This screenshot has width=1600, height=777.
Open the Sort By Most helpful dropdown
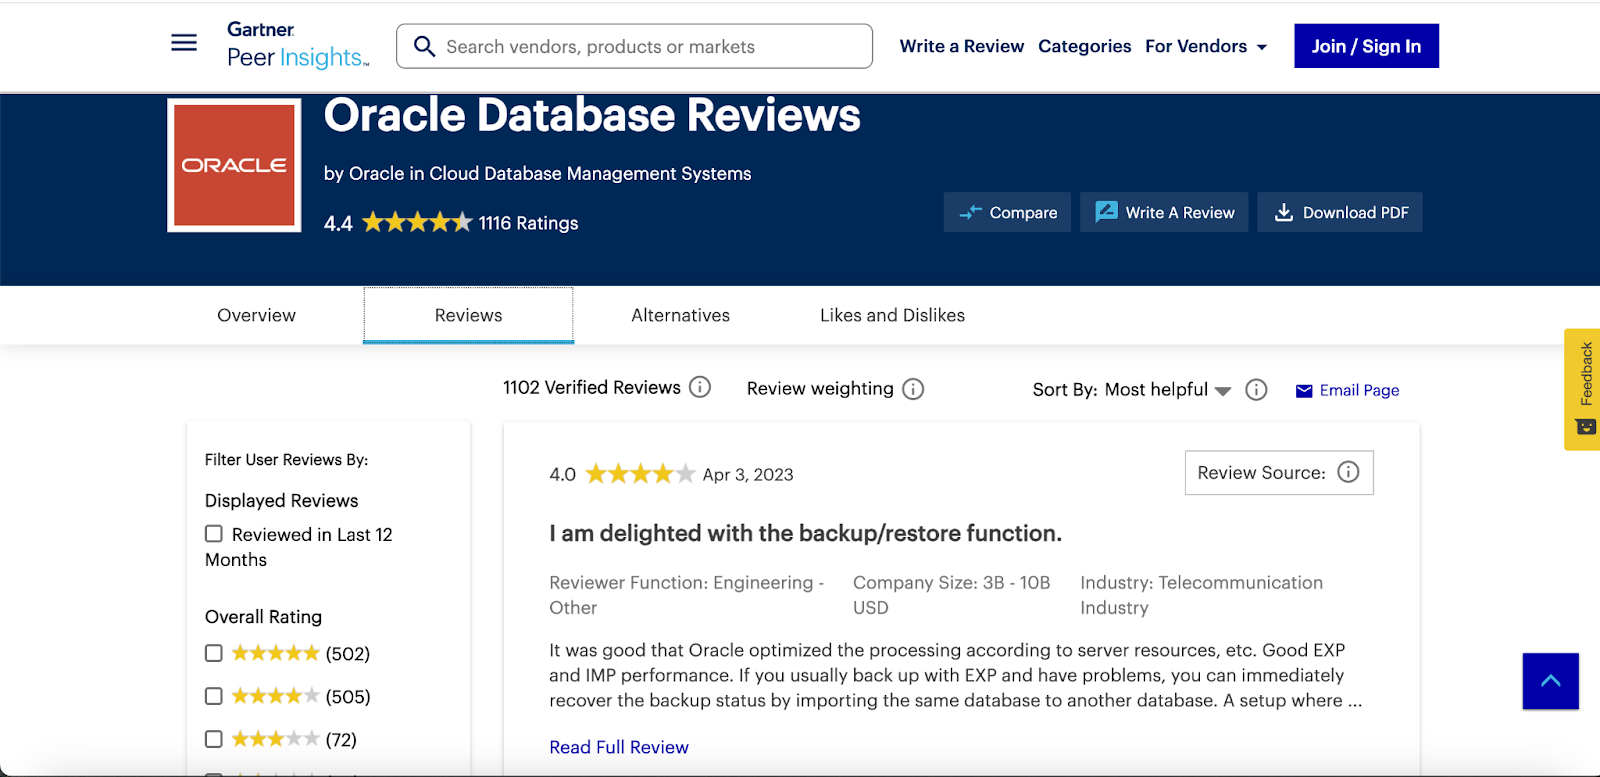click(1166, 390)
